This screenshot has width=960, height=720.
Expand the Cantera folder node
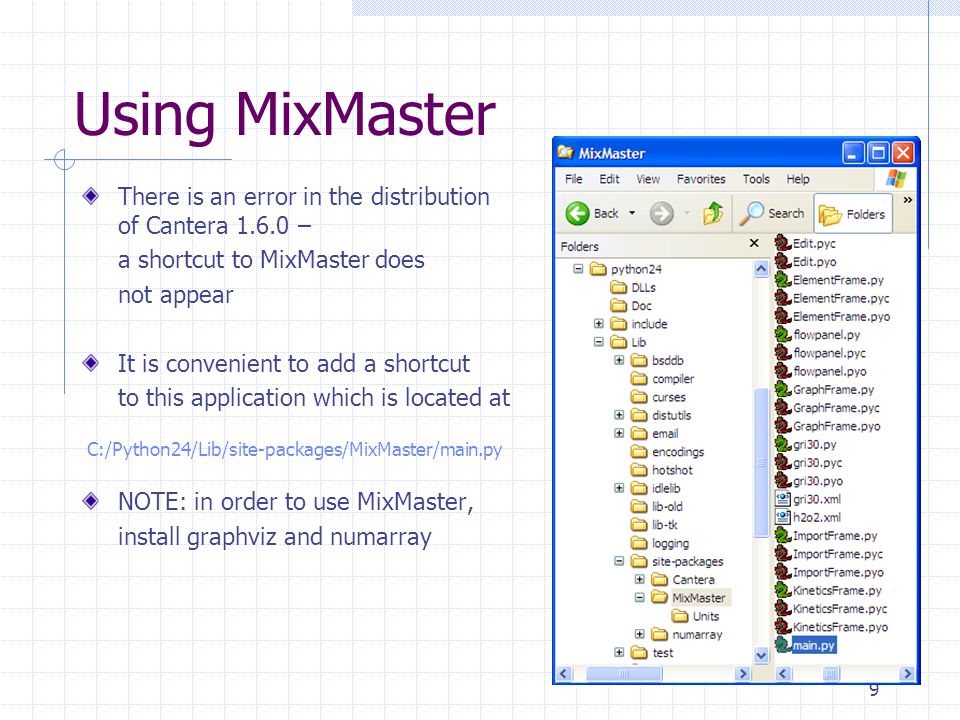(x=640, y=579)
